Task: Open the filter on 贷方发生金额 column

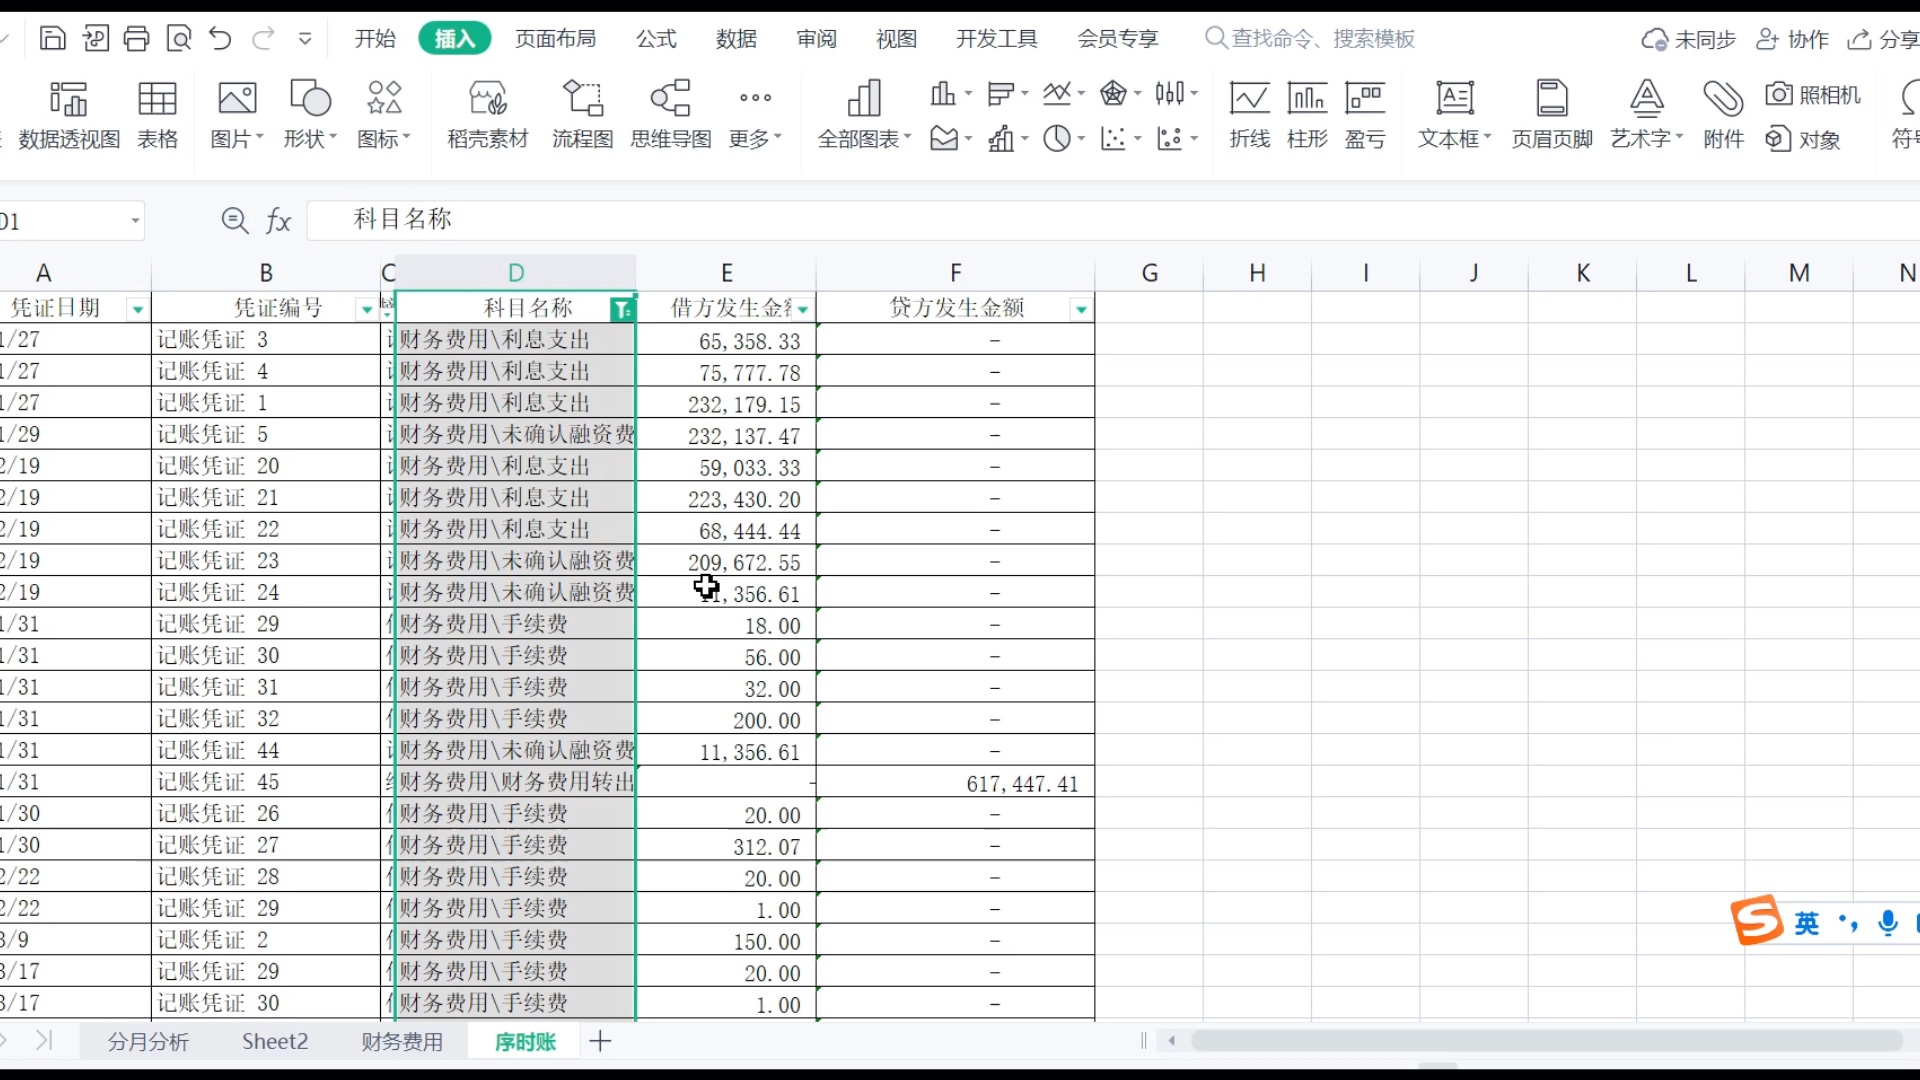Action: point(1081,309)
